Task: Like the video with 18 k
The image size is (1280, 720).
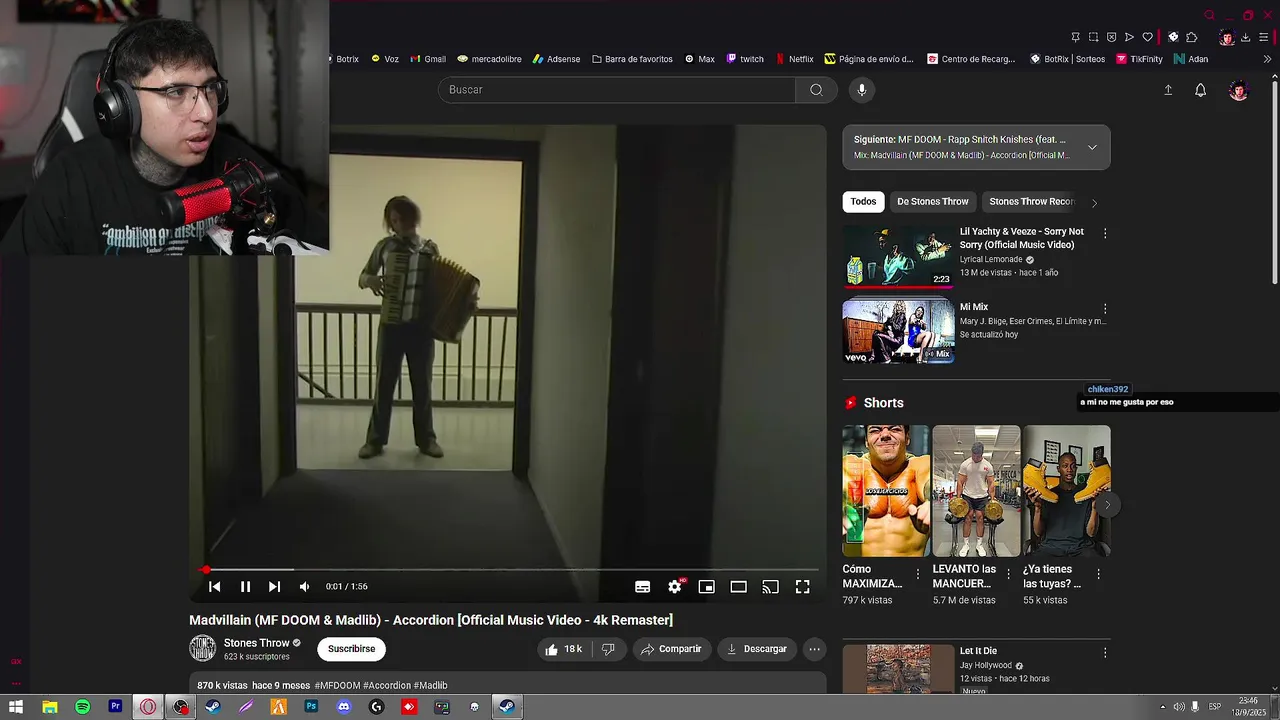Action: tap(563, 649)
